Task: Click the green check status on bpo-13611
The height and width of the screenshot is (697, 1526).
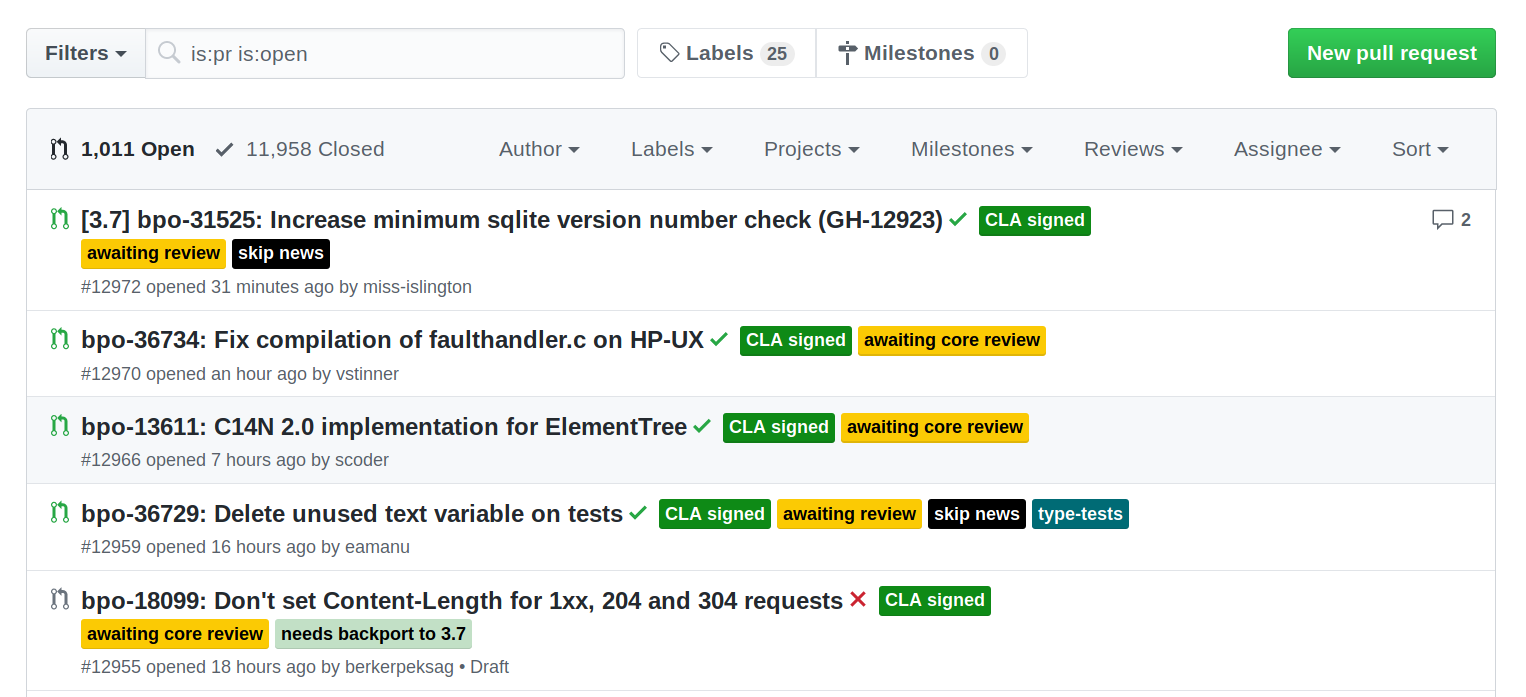Action: click(702, 427)
